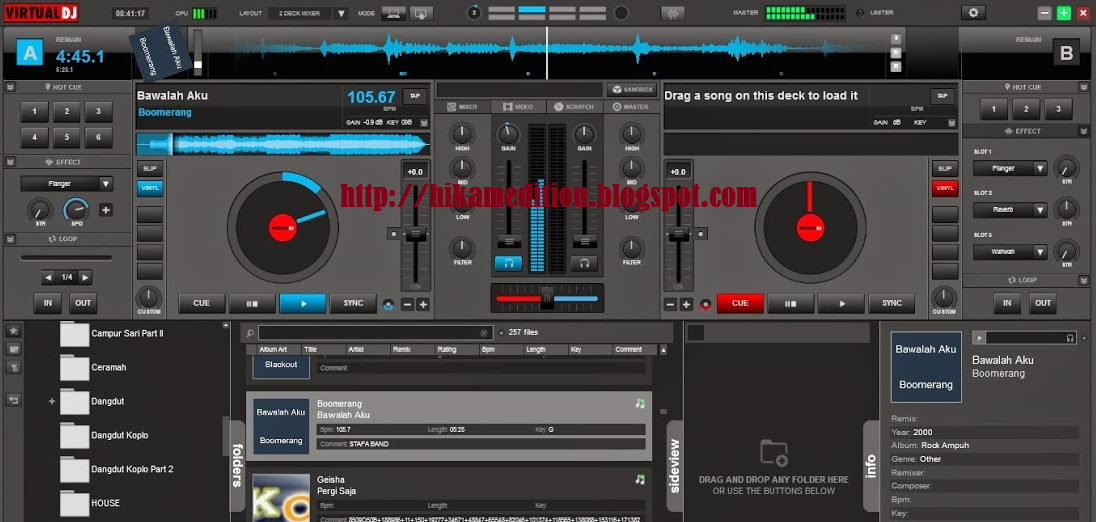The height and width of the screenshot is (522, 1096).
Task: Toggle the broadcast waveform icon in the top bar
Action: click(672, 13)
